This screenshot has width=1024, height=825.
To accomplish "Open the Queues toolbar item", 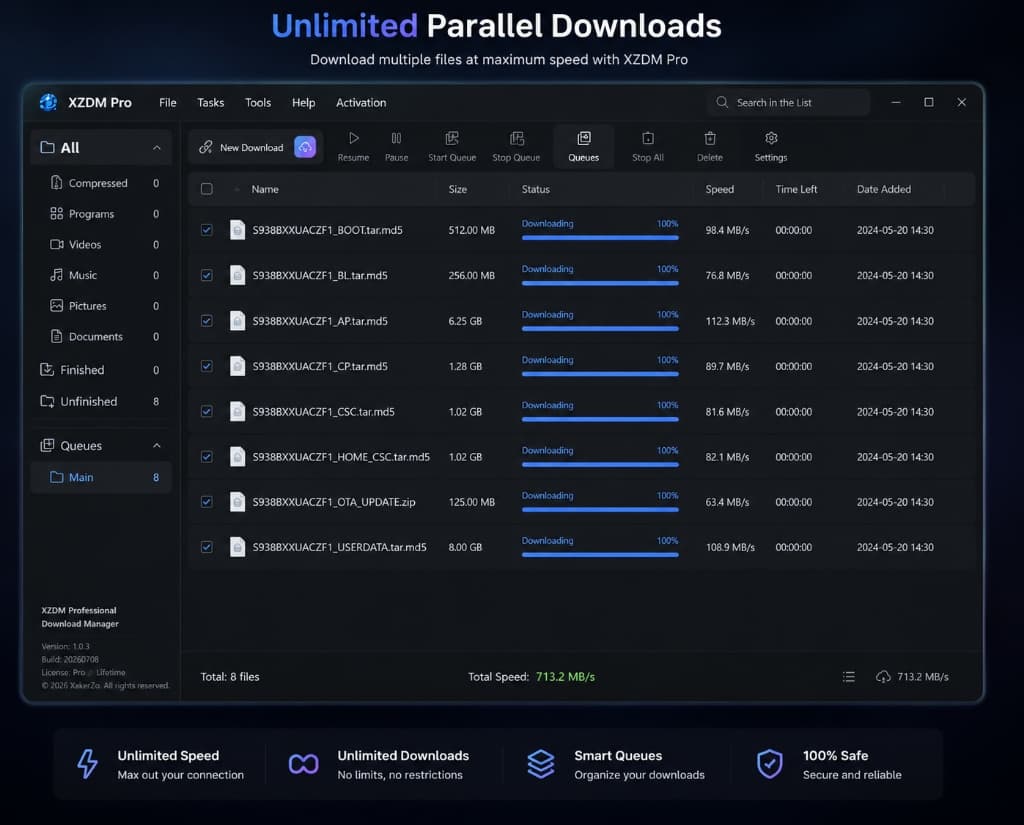I will [x=584, y=146].
